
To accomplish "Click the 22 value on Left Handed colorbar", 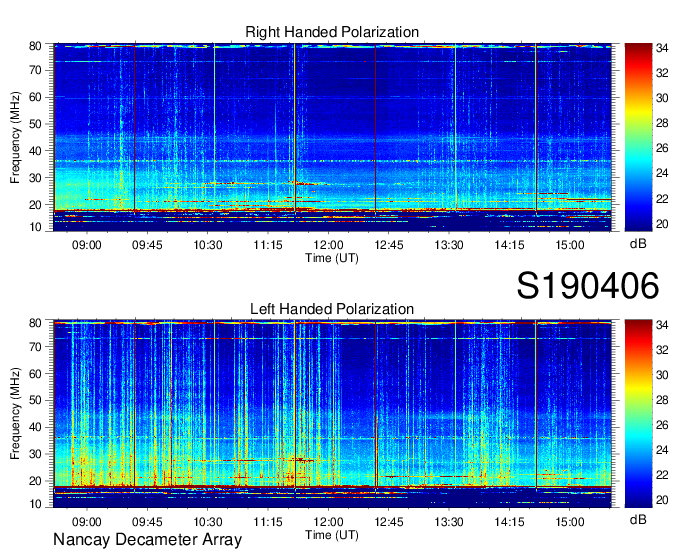I will (662, 475).
